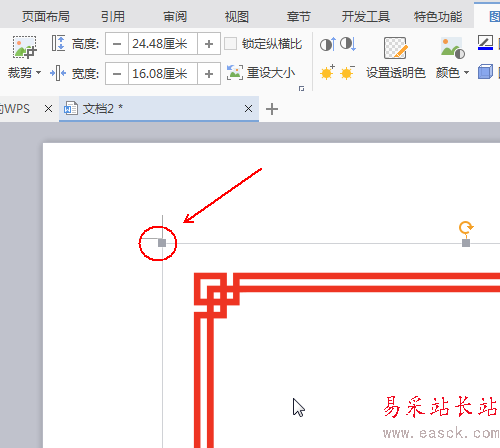Increase brightness sun icon
This screenshot has height=448, width=500.
coord(327,72)
